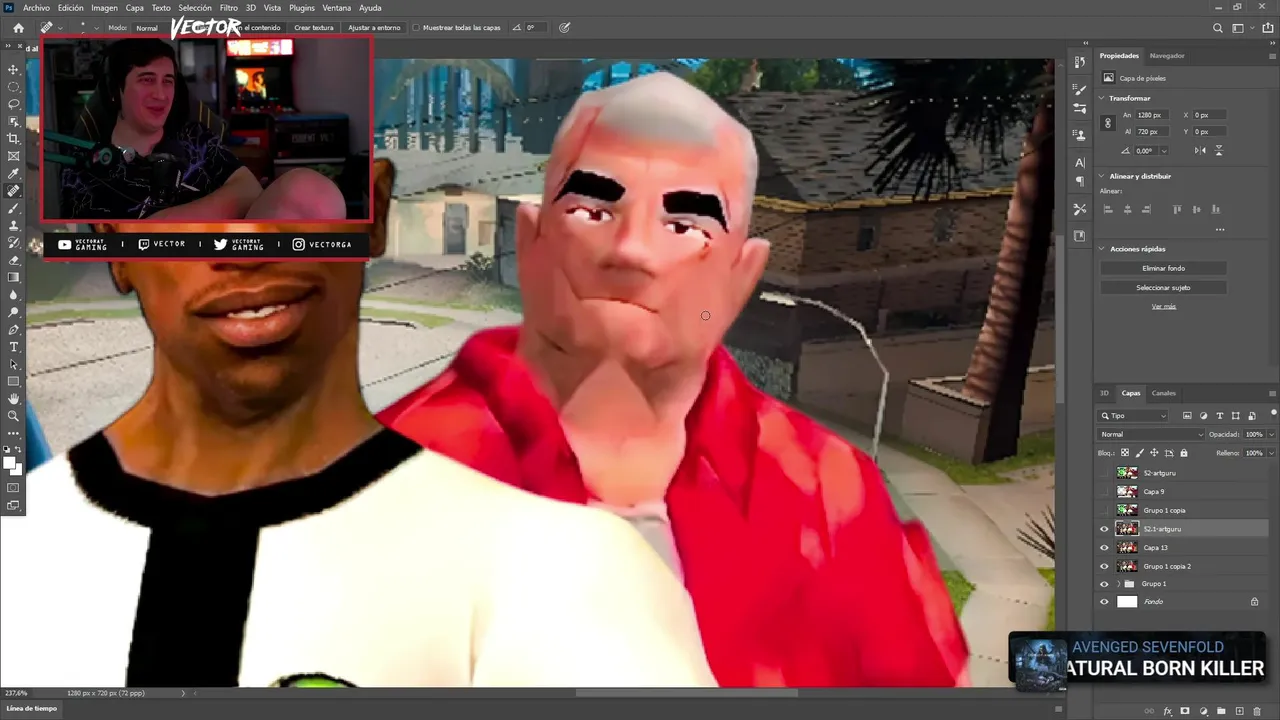Go to Home screen icon

click(18, 28)
